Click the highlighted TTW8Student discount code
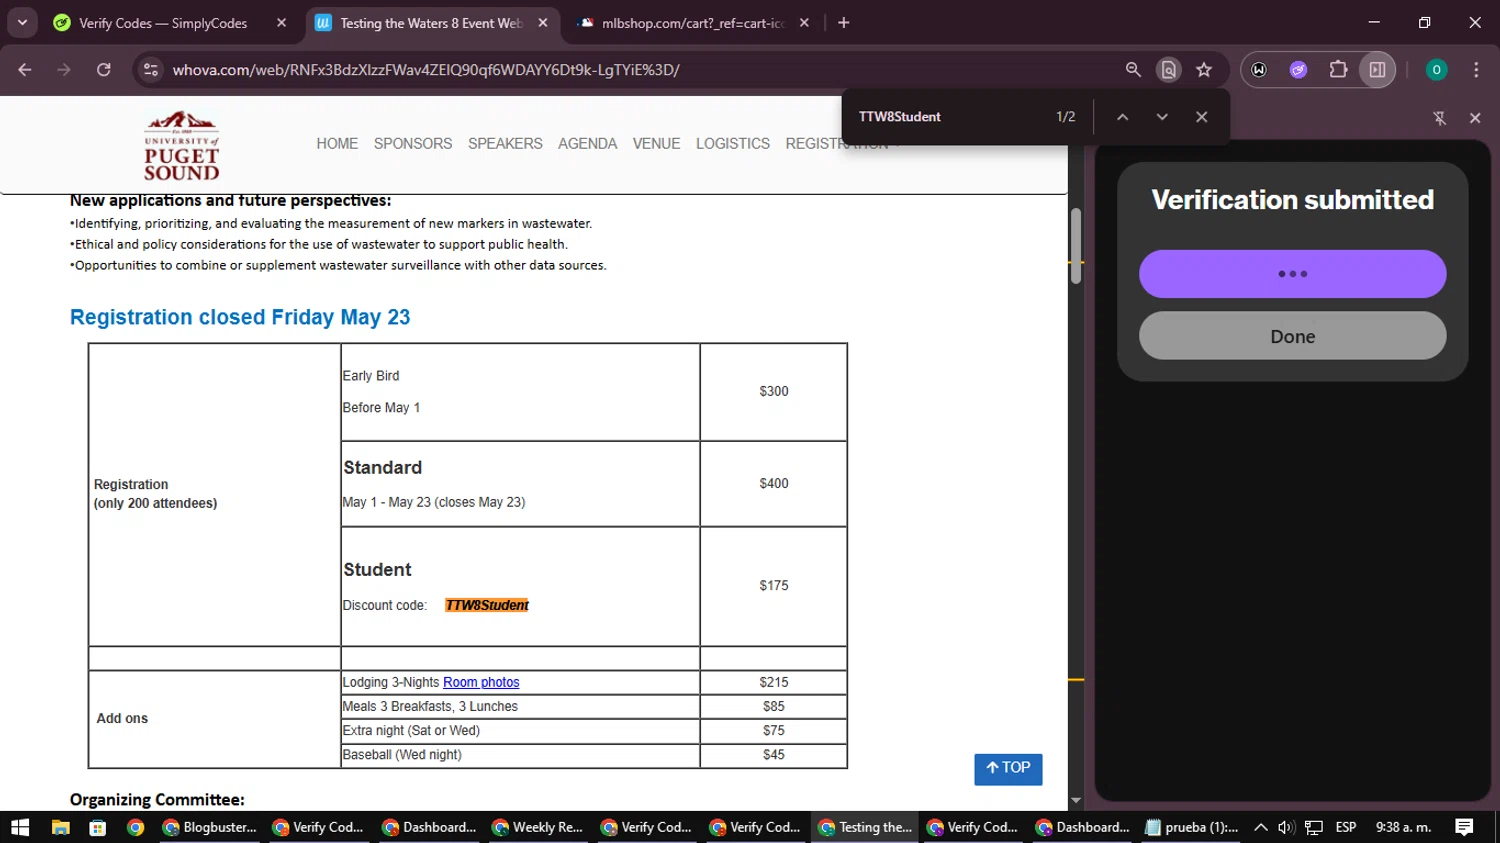 coord(487,605)
